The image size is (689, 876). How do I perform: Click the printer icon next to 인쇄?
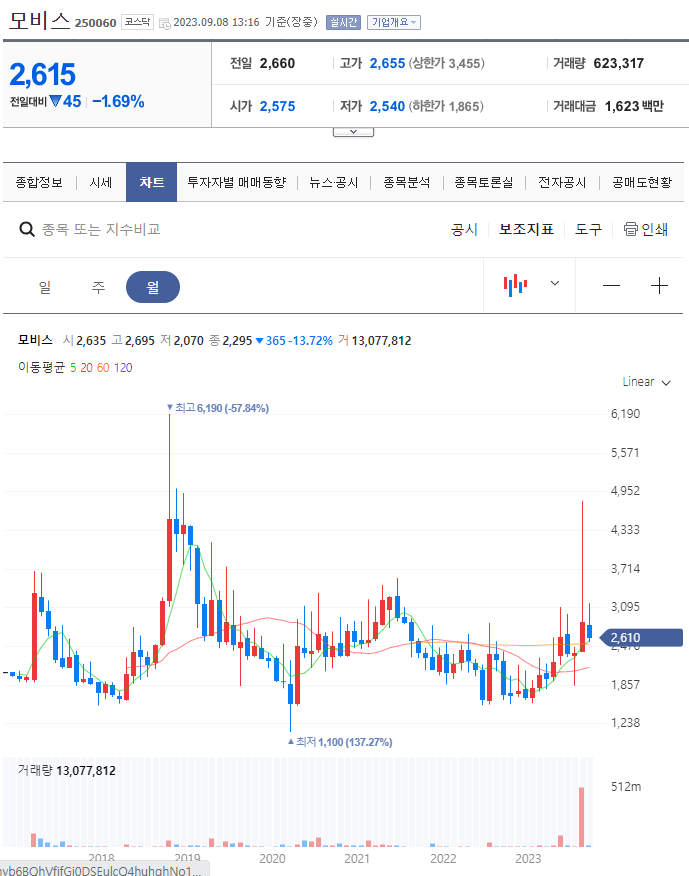pos(630,229)
